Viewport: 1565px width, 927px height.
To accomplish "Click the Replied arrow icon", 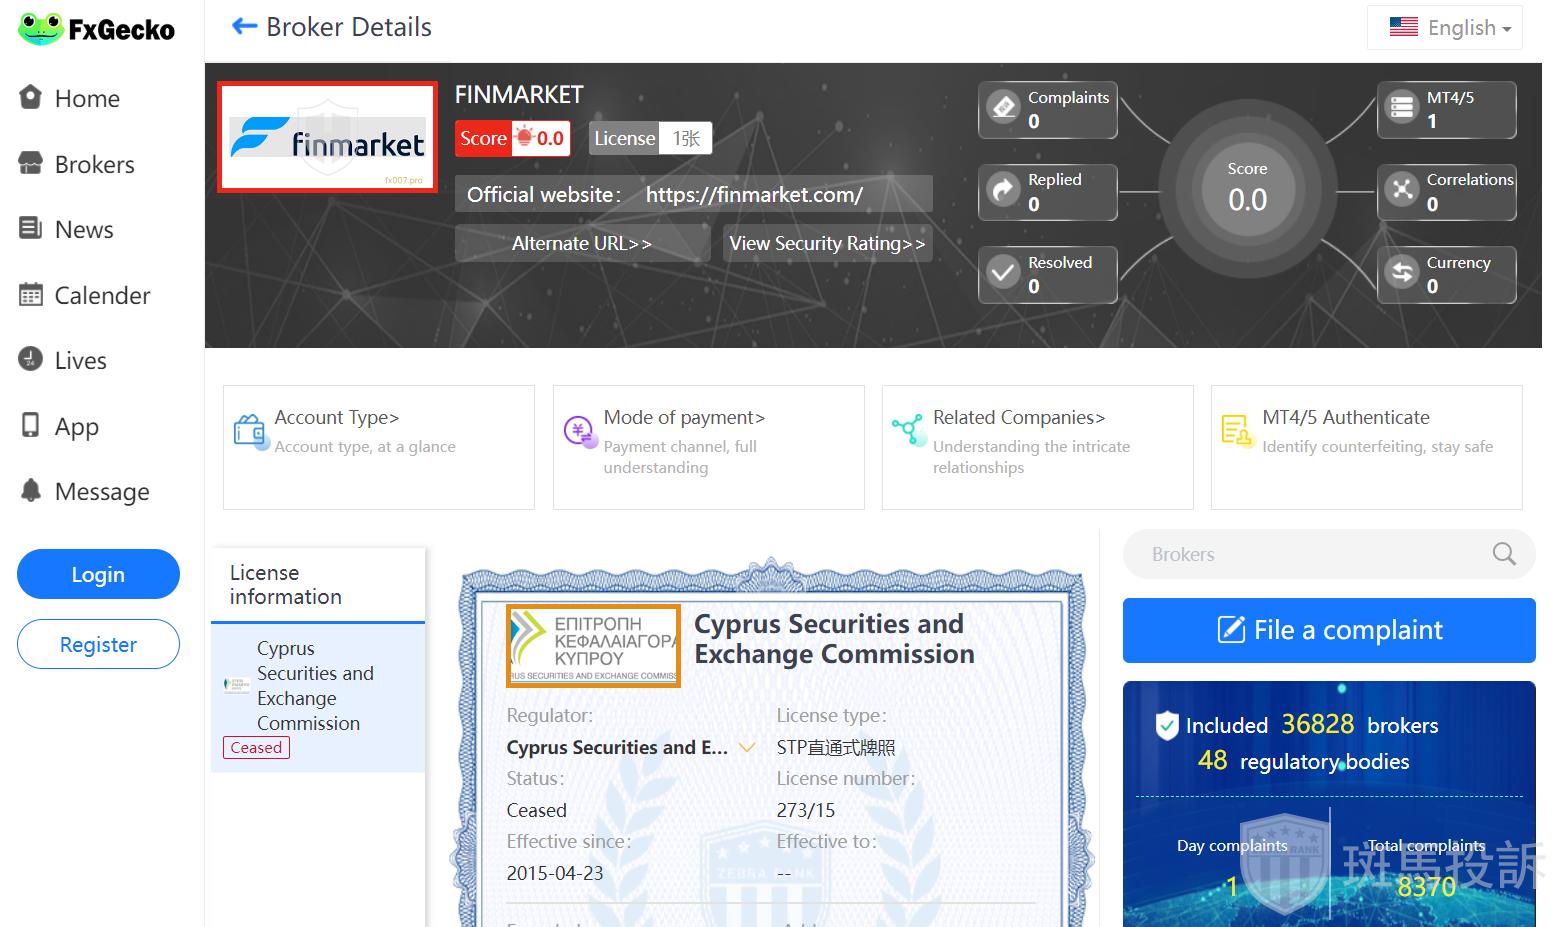I will coord(1002,190).
